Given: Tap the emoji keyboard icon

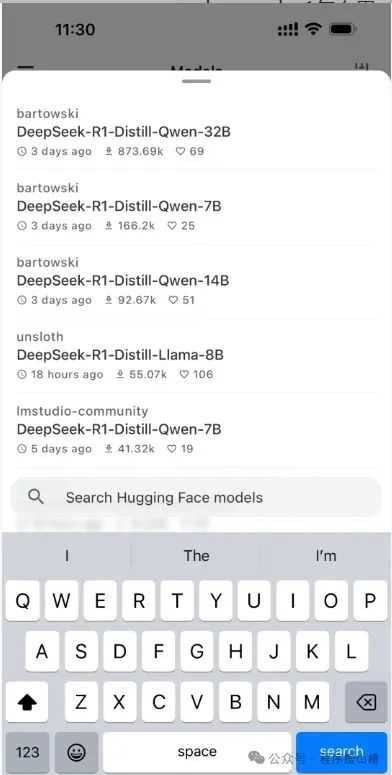Looking at the screenshot, I should coord(76,752).
